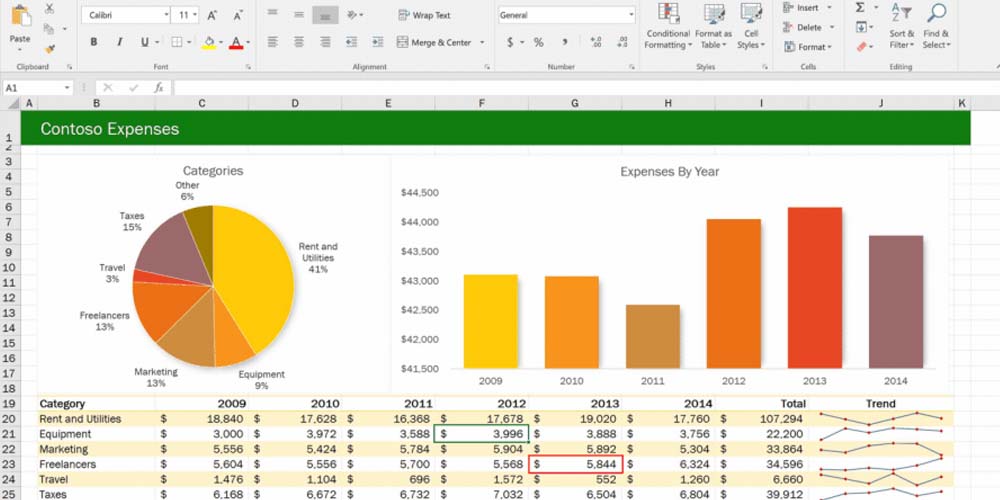Image resolution: width=1000 pixels, height=500 pixels.
Task: Launch the Font settings dialog
Action: [248, 67]
